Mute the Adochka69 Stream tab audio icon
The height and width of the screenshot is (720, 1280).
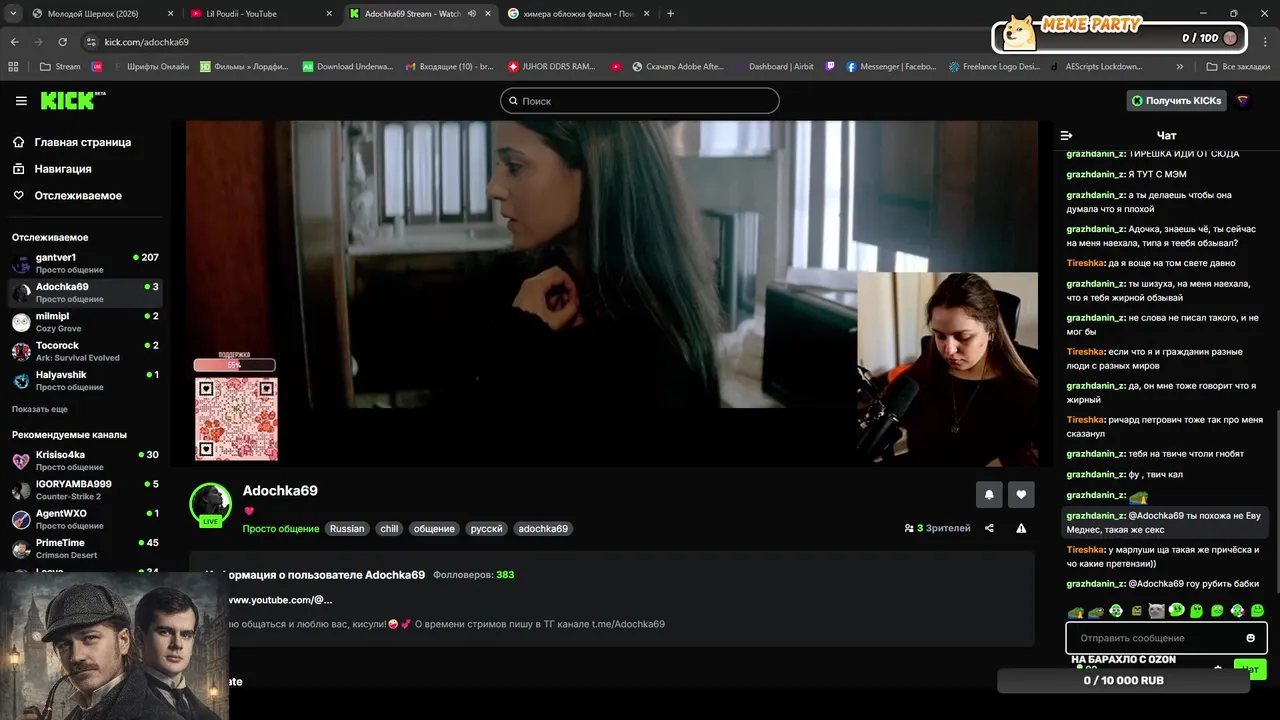472,14
